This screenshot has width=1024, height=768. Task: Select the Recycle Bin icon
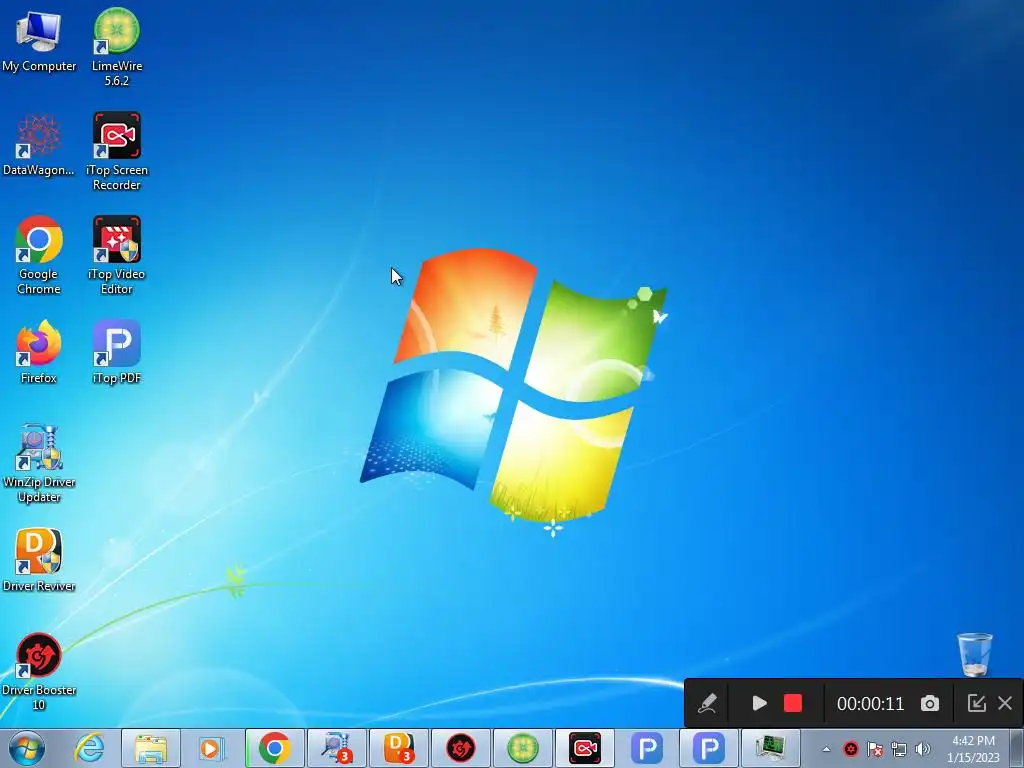975,654
